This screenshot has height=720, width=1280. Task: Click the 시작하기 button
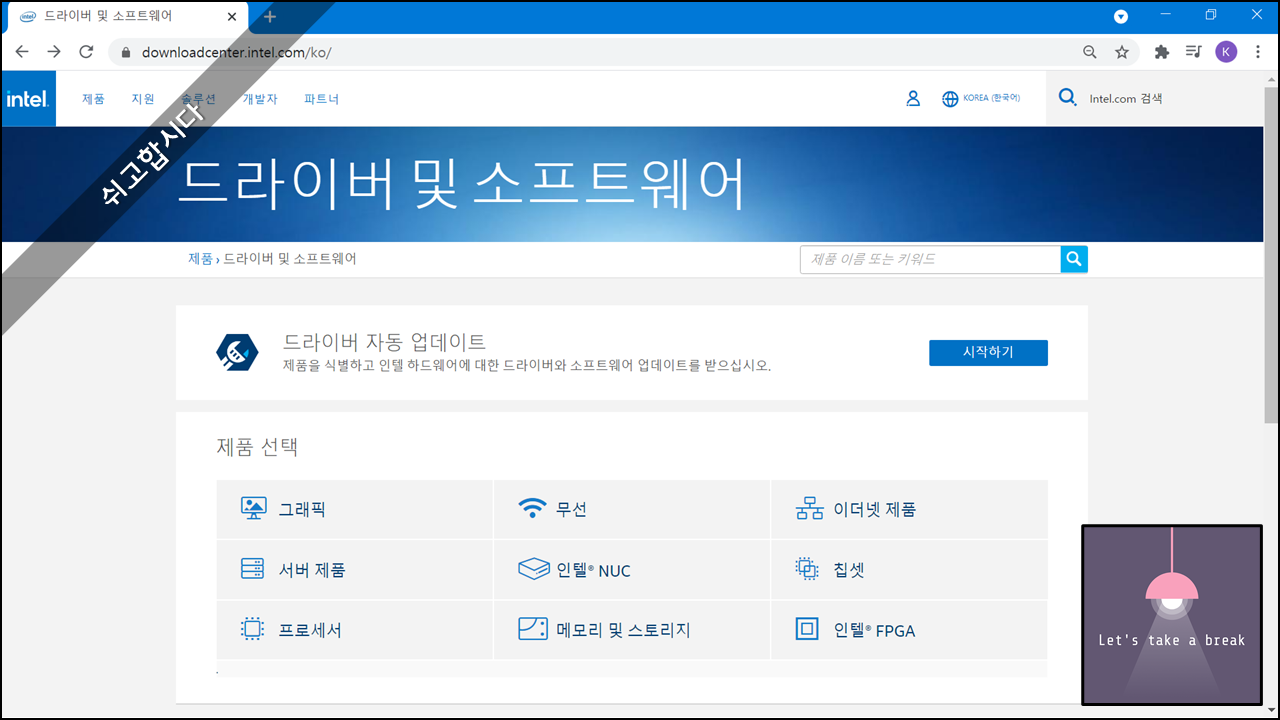[988, 352]
